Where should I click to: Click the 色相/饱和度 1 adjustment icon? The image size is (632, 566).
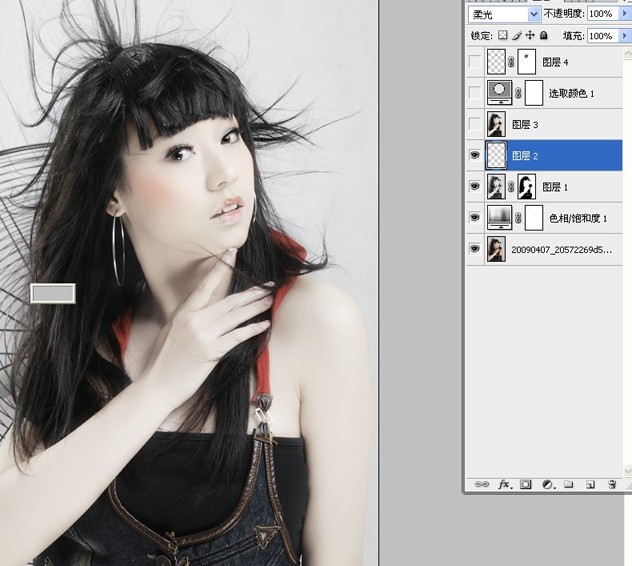click(500, 217)
